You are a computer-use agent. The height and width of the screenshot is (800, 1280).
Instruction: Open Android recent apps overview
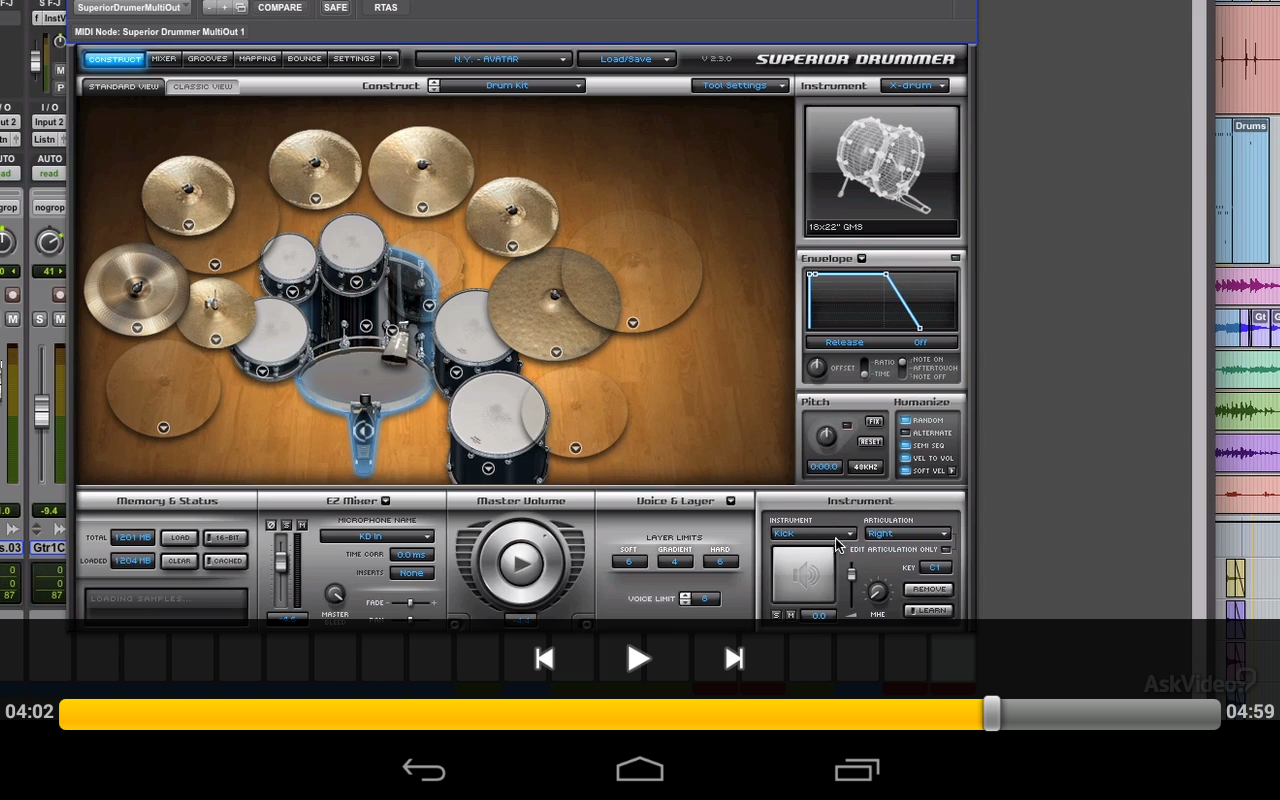click(856, 769)
